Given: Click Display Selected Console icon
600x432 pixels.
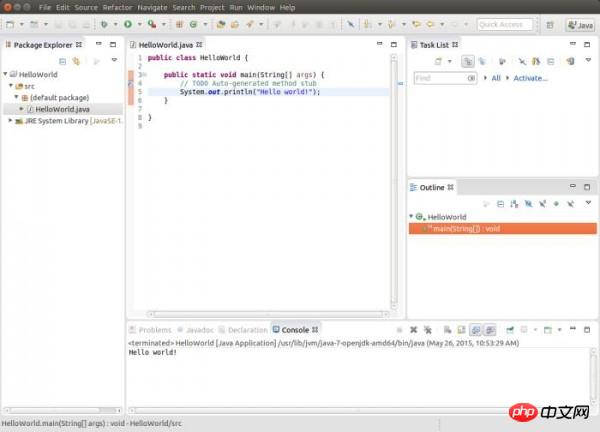Looking at the screenshot, I should tap(524, 329).
